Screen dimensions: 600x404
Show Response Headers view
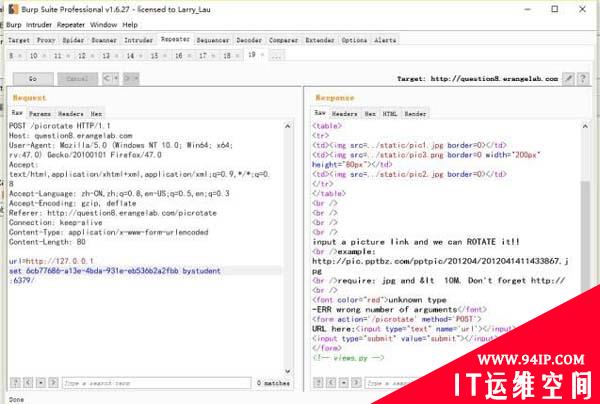pos(344,114)
